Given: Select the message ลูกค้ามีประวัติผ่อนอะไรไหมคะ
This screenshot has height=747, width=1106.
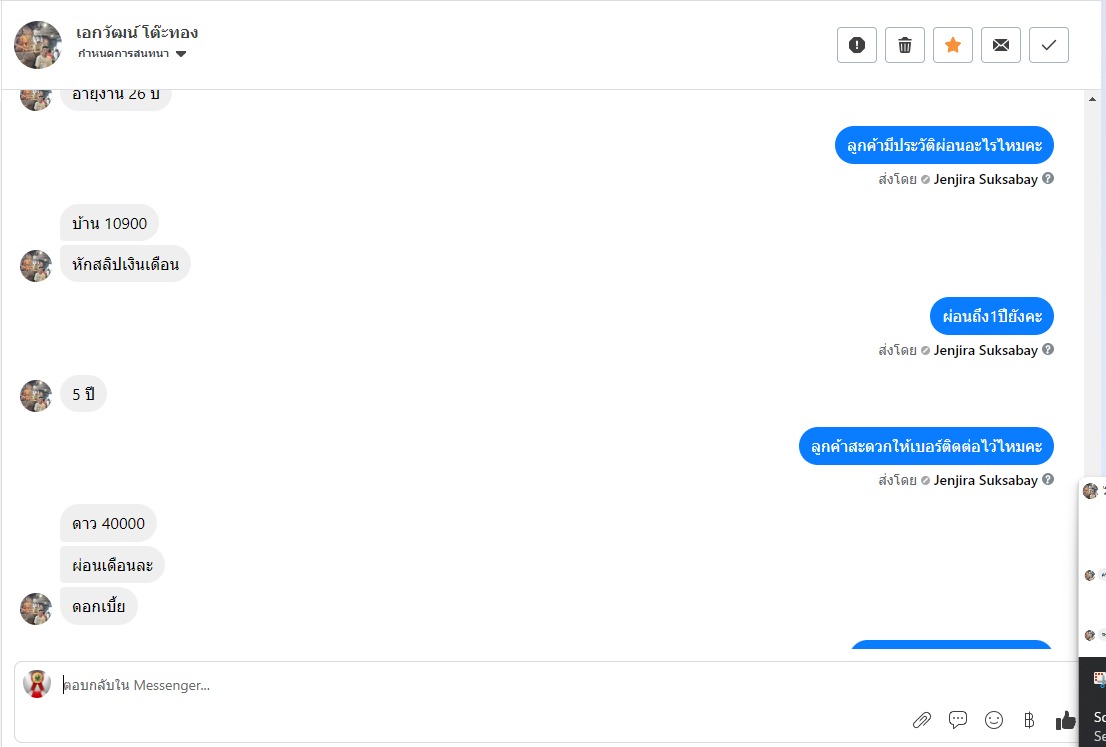Looking at the screenshot, I should point(944,147).
